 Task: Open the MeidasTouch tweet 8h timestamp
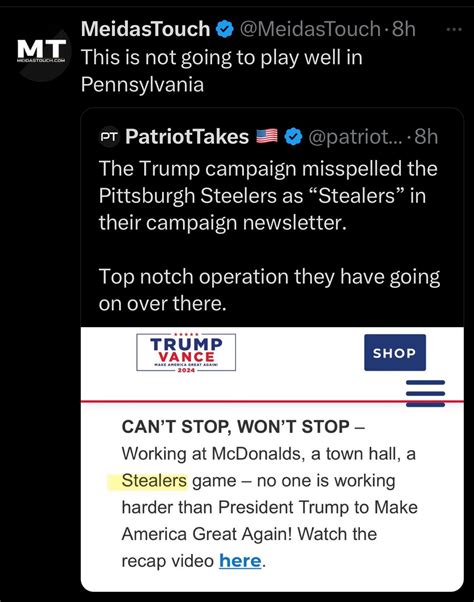(x=404, y=29)
